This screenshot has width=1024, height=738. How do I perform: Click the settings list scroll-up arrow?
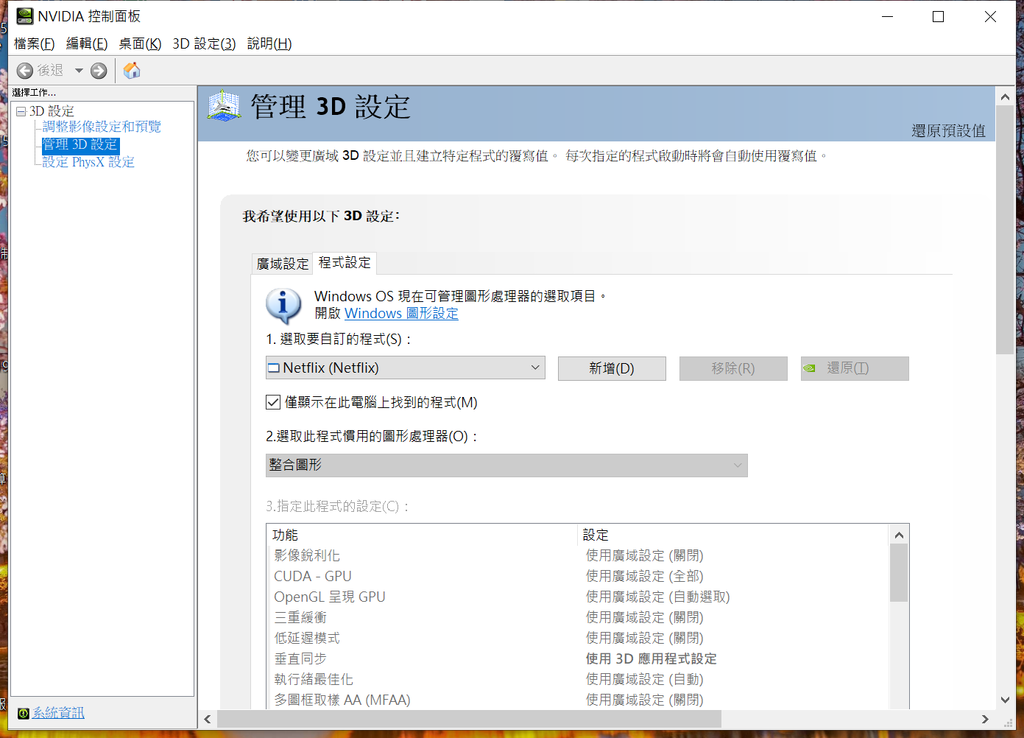pos(899,535)
